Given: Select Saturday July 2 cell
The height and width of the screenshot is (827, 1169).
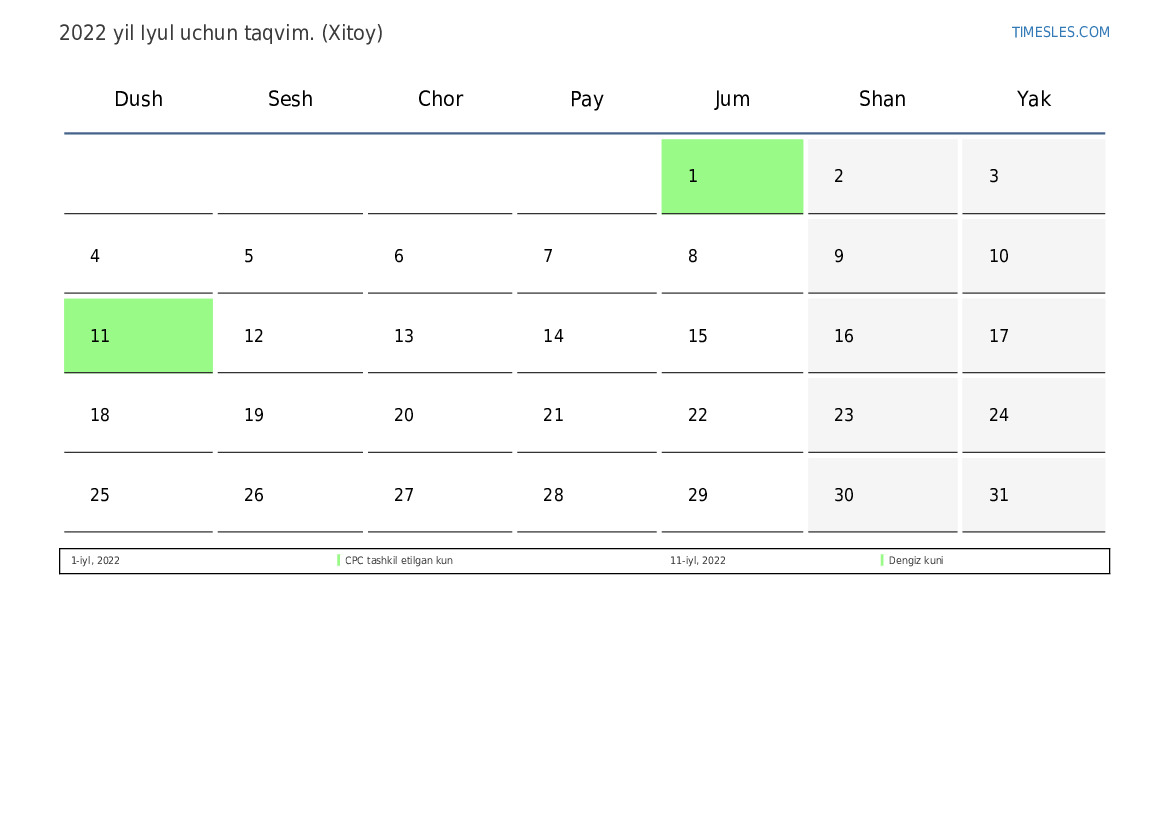Looking at the screenshot, I should tap(882, 176).
